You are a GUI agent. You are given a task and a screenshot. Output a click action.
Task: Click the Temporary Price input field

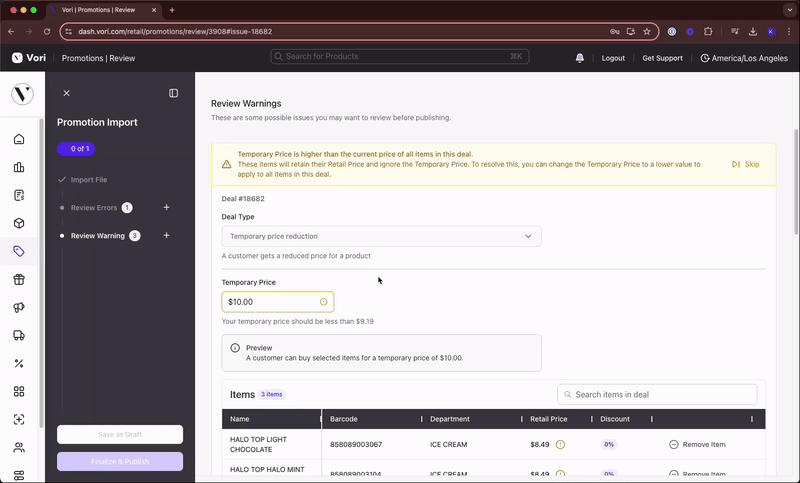coord(278,302)
